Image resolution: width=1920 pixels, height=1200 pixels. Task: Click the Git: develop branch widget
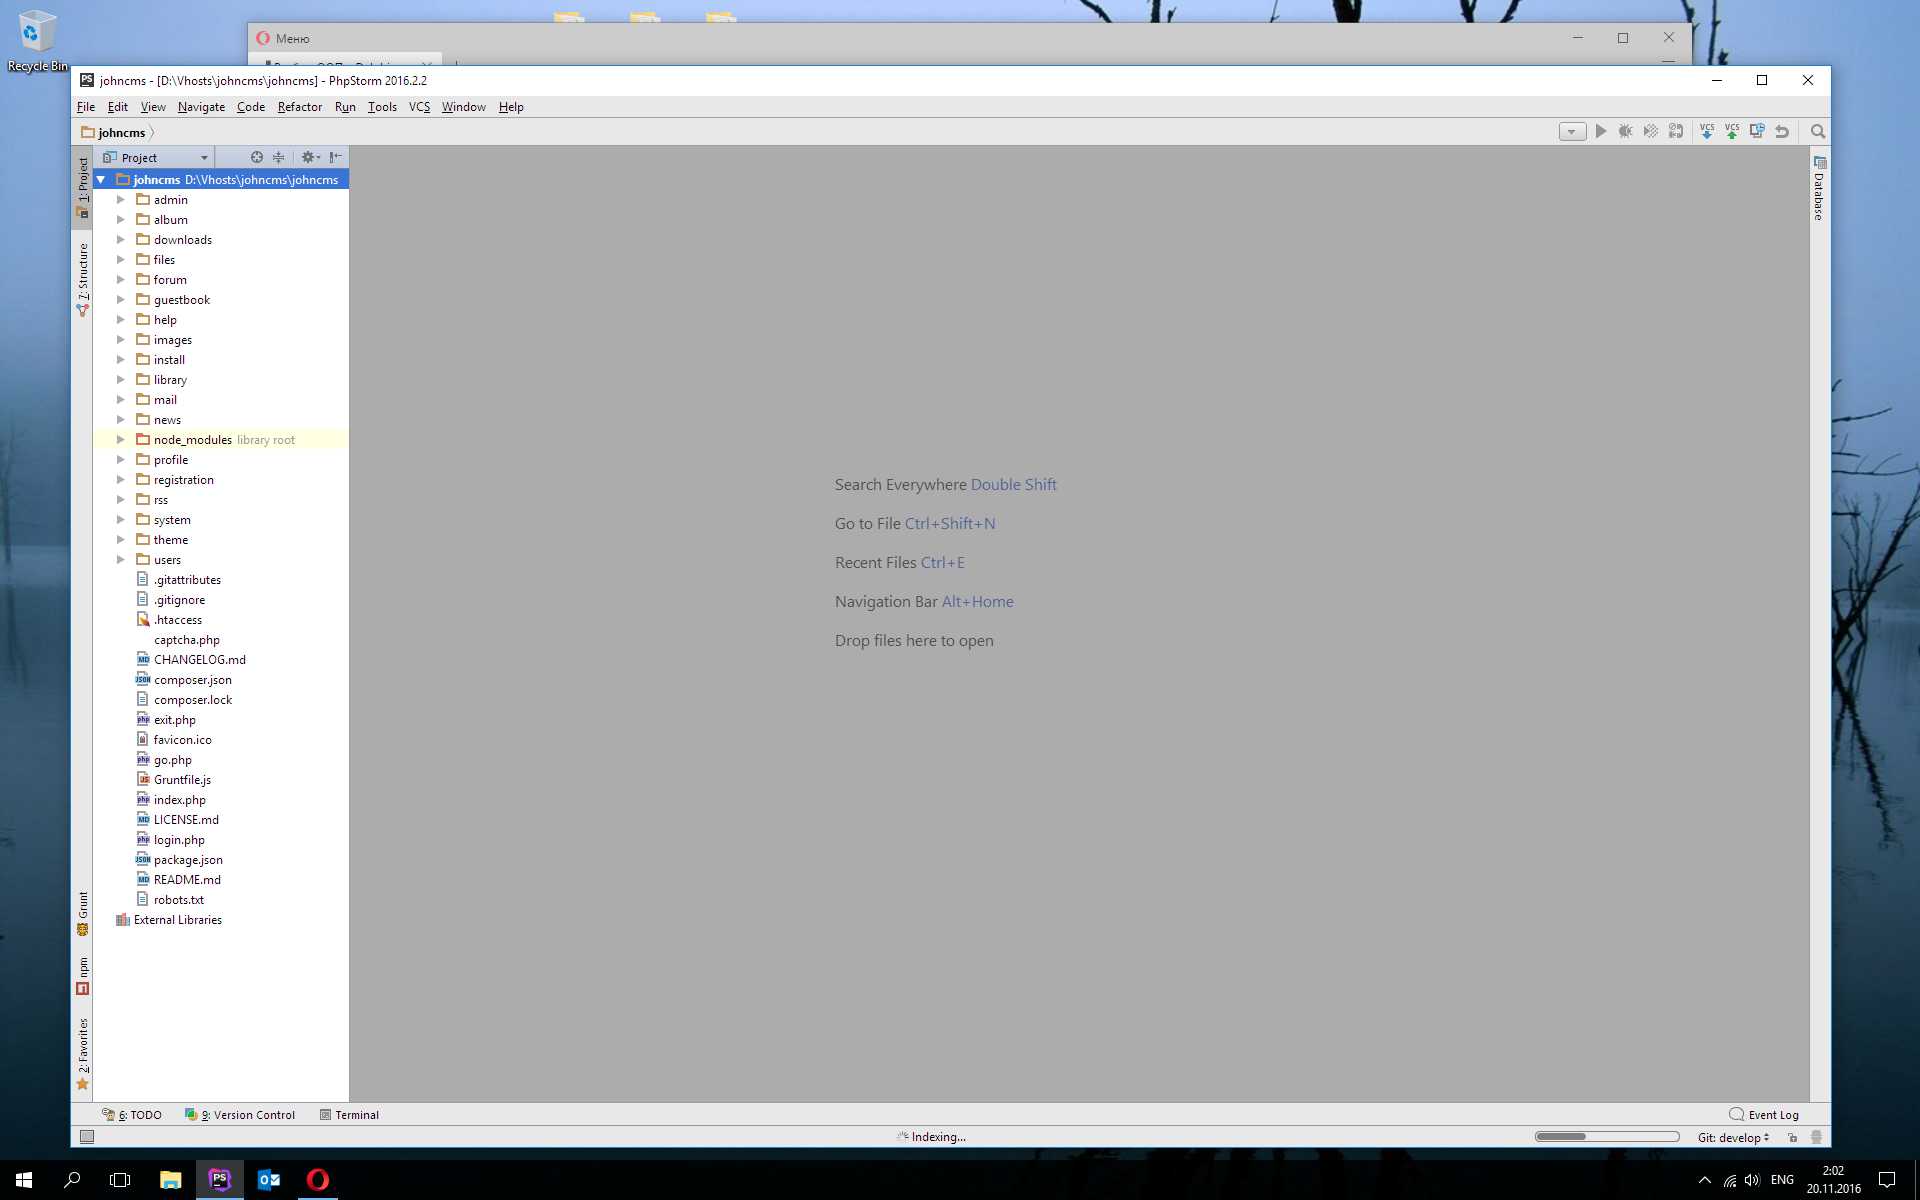(x=1733, y=1137)
